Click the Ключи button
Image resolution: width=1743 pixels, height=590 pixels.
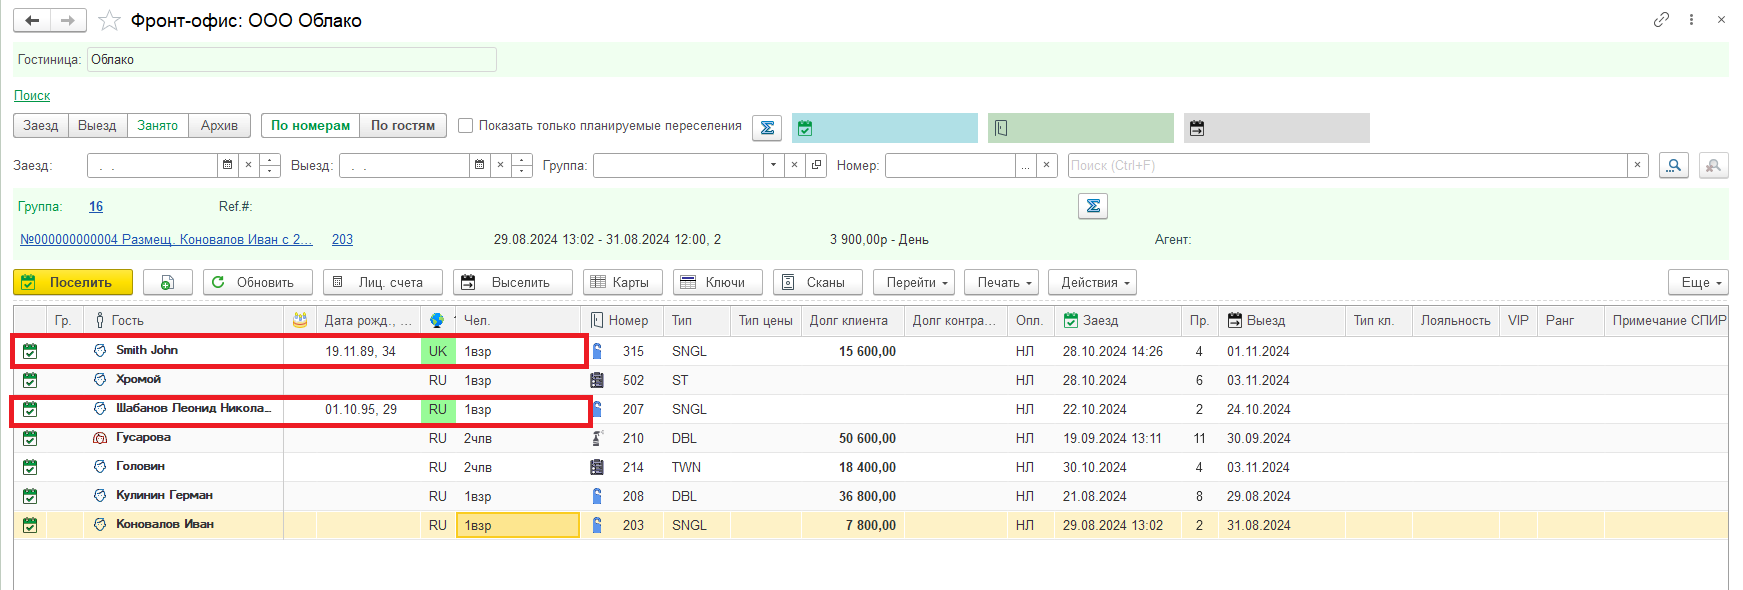[x=718, y=283]
